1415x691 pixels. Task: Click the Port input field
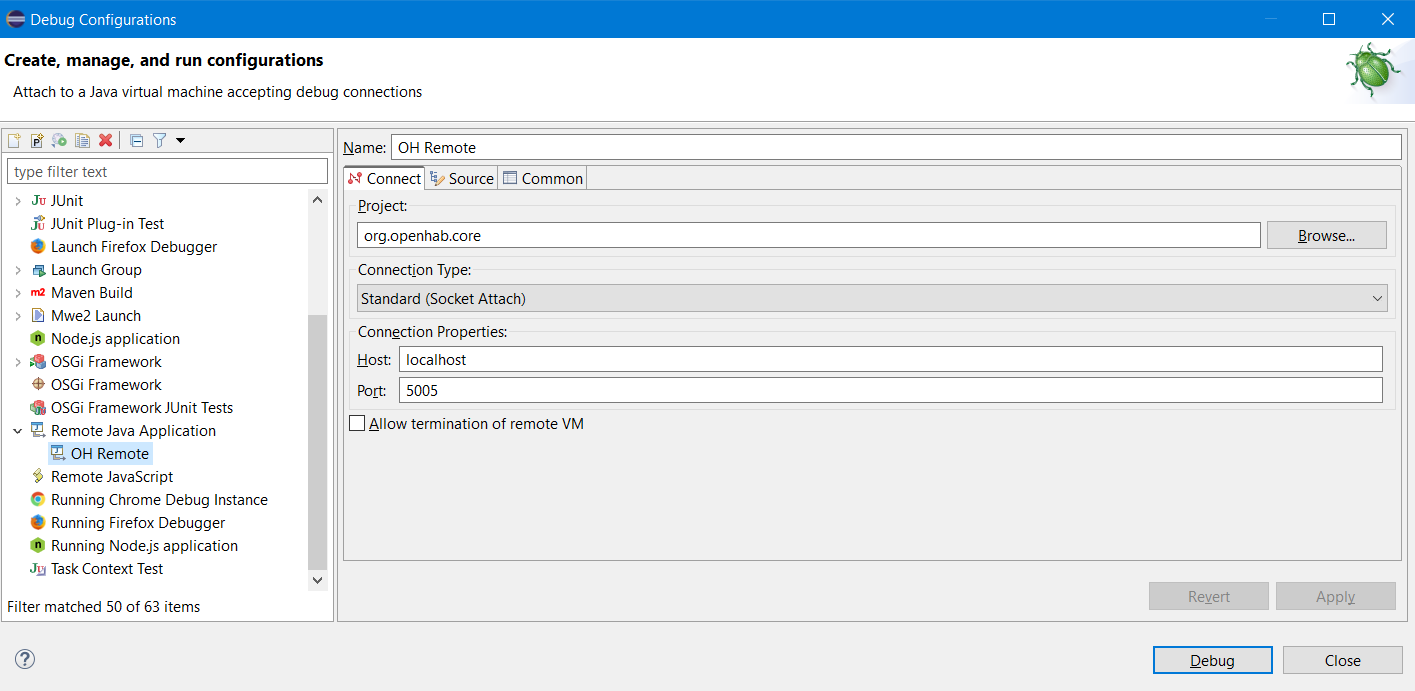pos(890,390)
